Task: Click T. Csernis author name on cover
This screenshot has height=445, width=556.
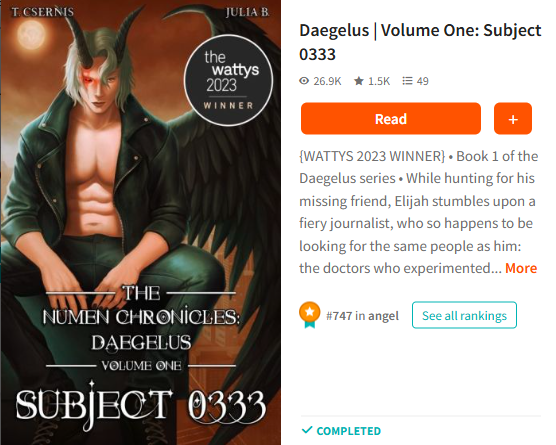Action: 43,12
